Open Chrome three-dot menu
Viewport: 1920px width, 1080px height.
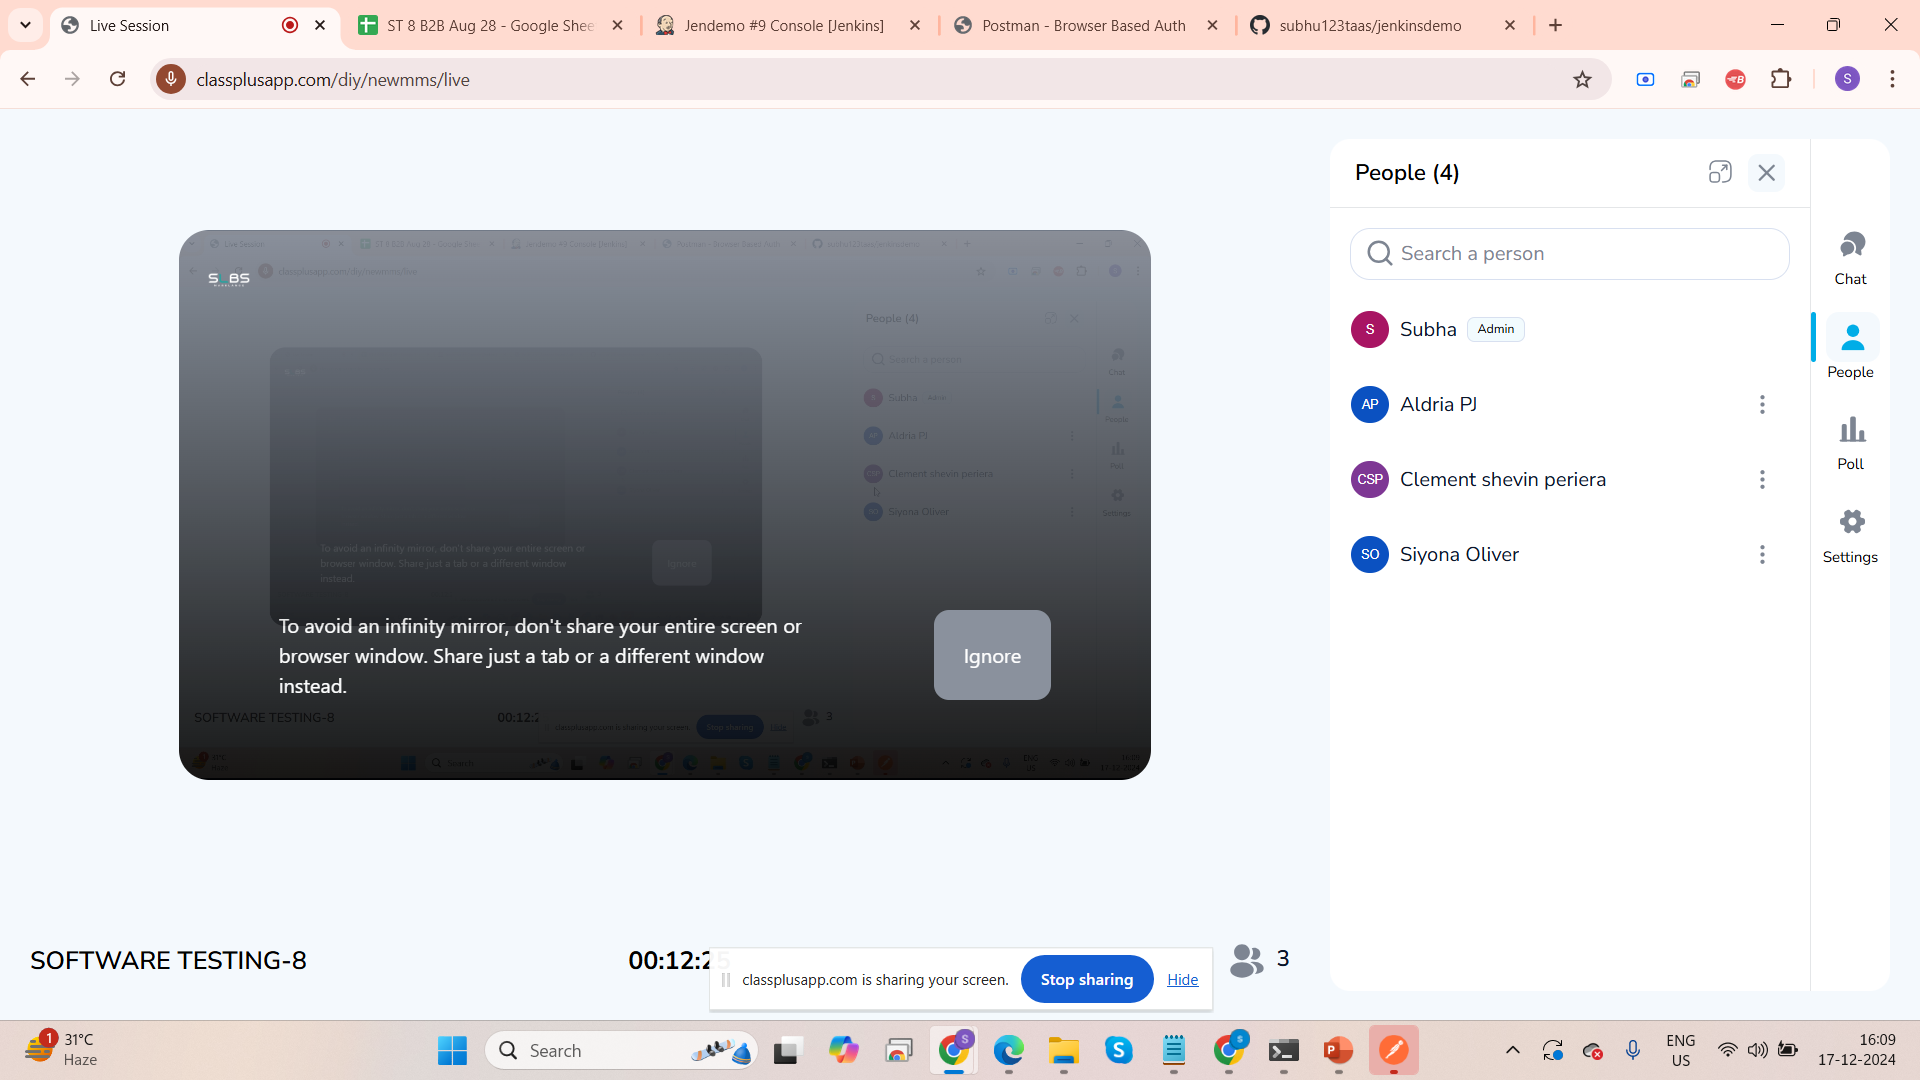click(1892, 79)
